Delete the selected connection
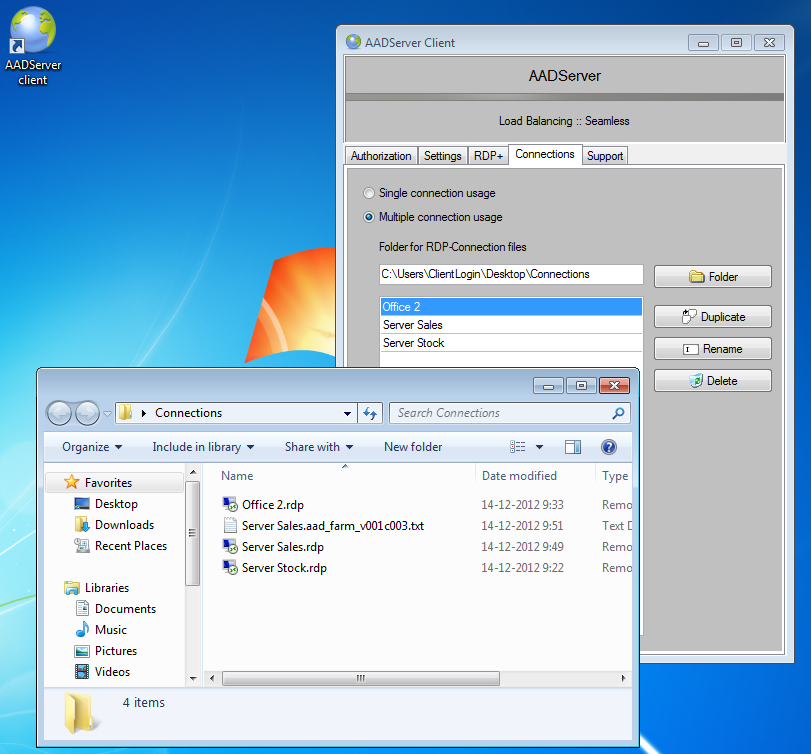This screenshot has height=754, width=811. point(712,381)
